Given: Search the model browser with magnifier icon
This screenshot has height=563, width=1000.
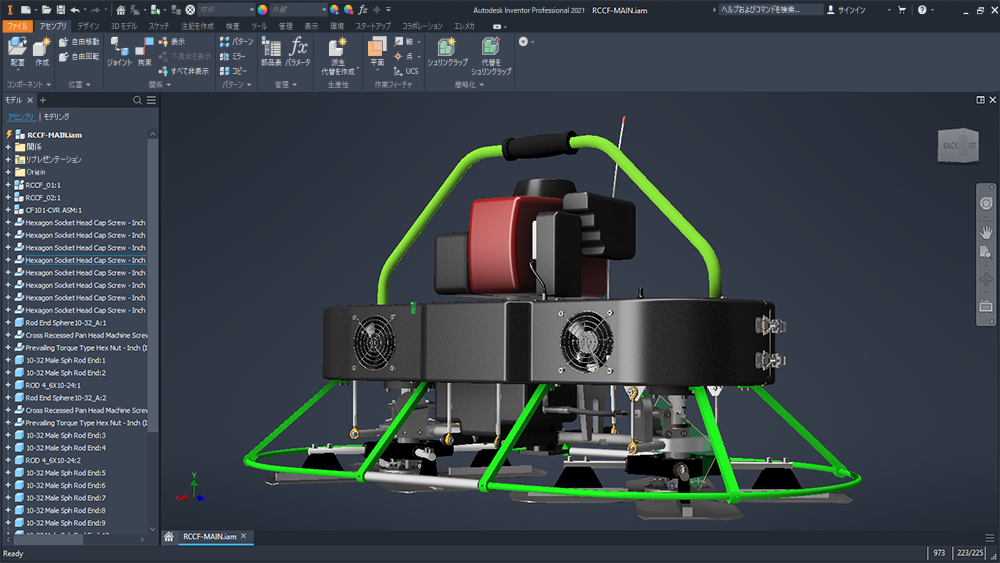Looking at the screenshot, I should (137, 100).
